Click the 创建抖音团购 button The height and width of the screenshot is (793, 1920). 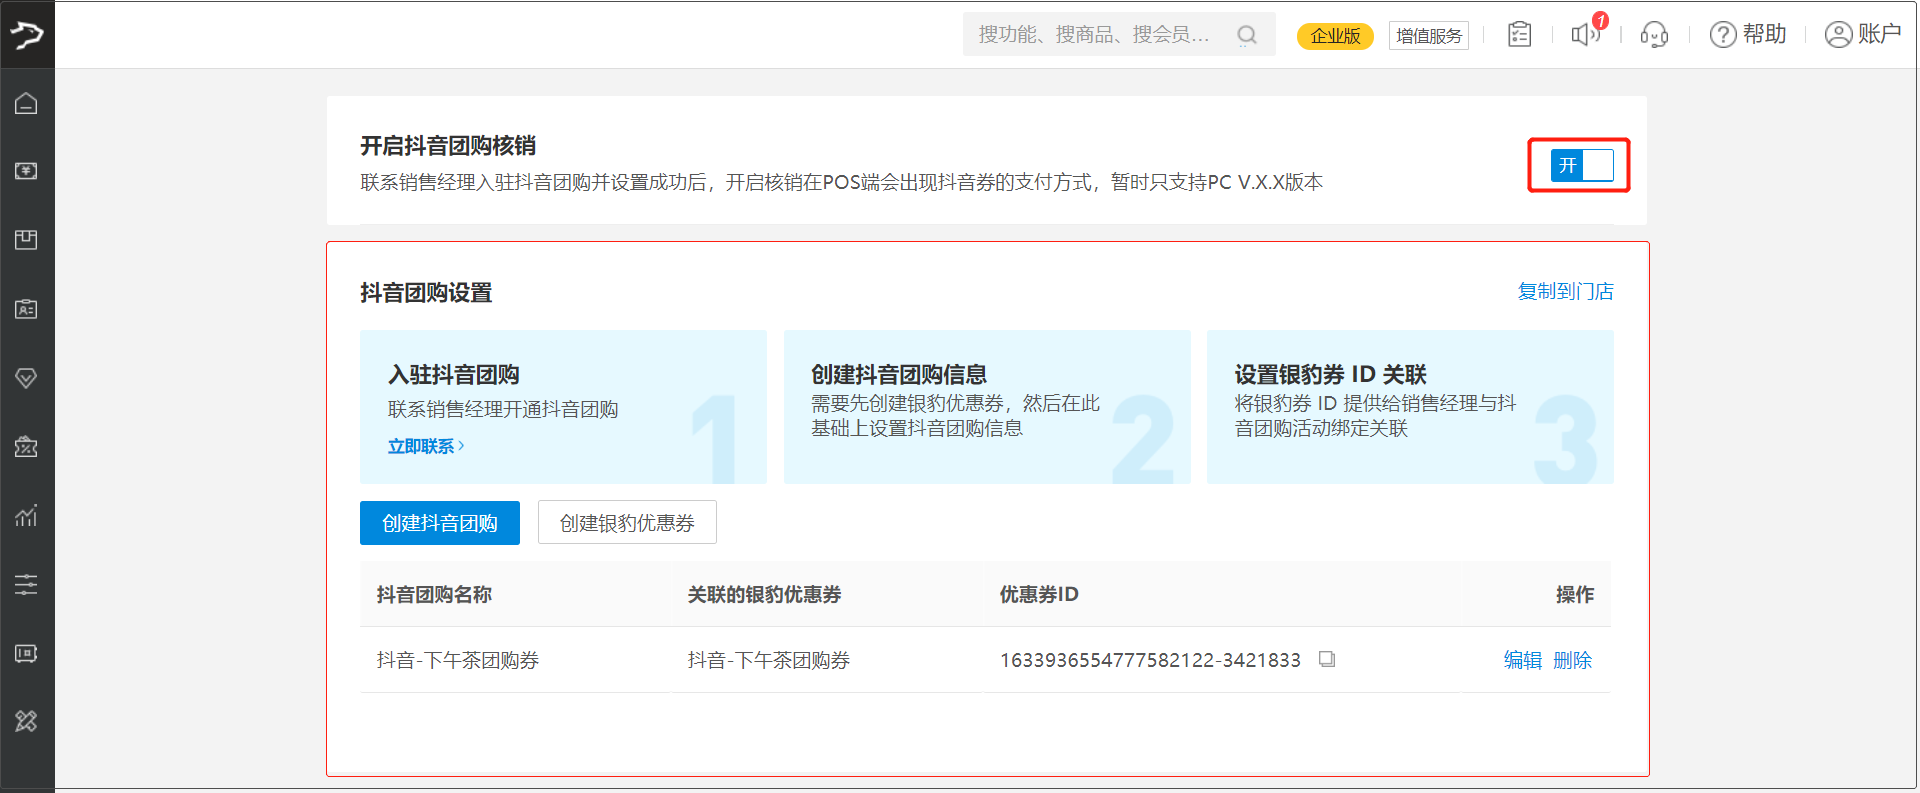tap(440, 523)
